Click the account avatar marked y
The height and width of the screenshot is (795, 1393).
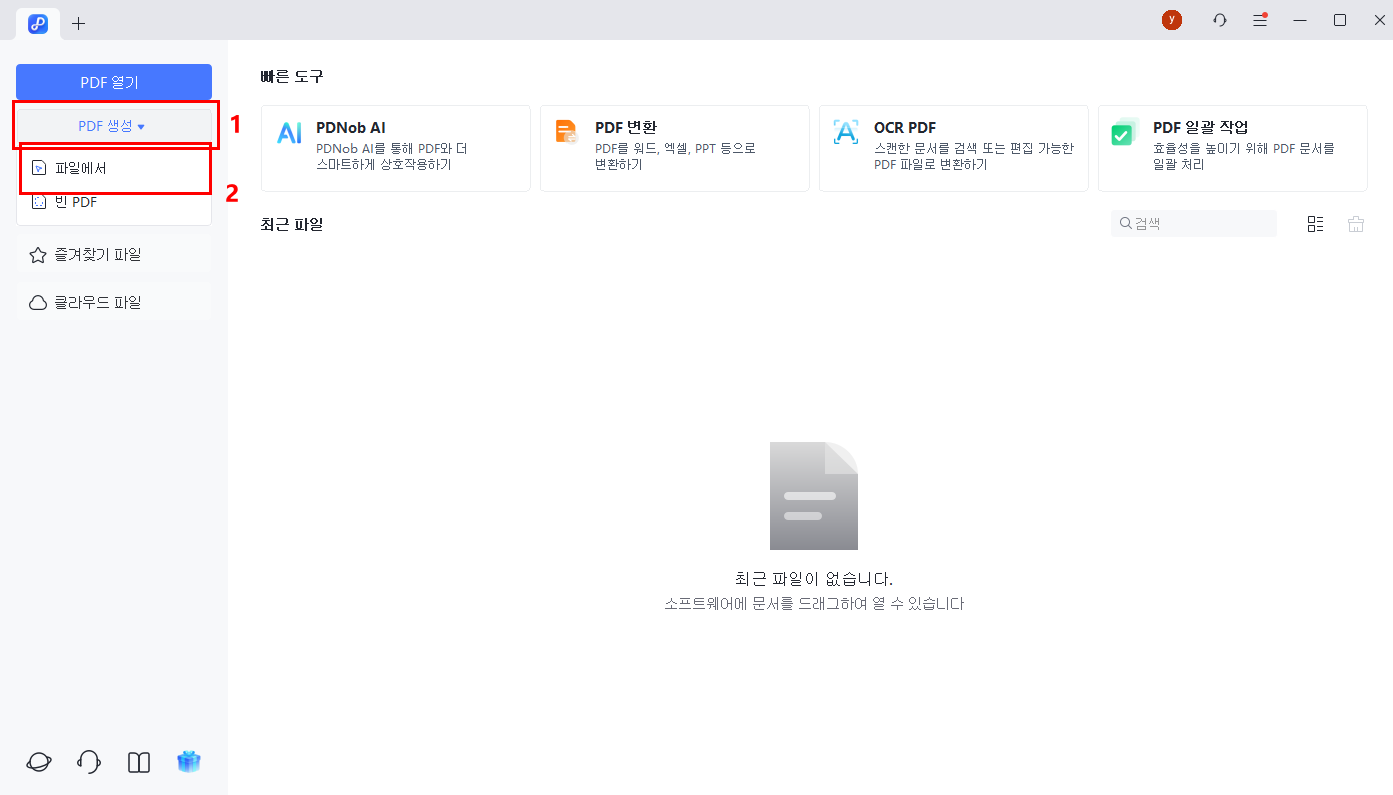[1171, 19]
